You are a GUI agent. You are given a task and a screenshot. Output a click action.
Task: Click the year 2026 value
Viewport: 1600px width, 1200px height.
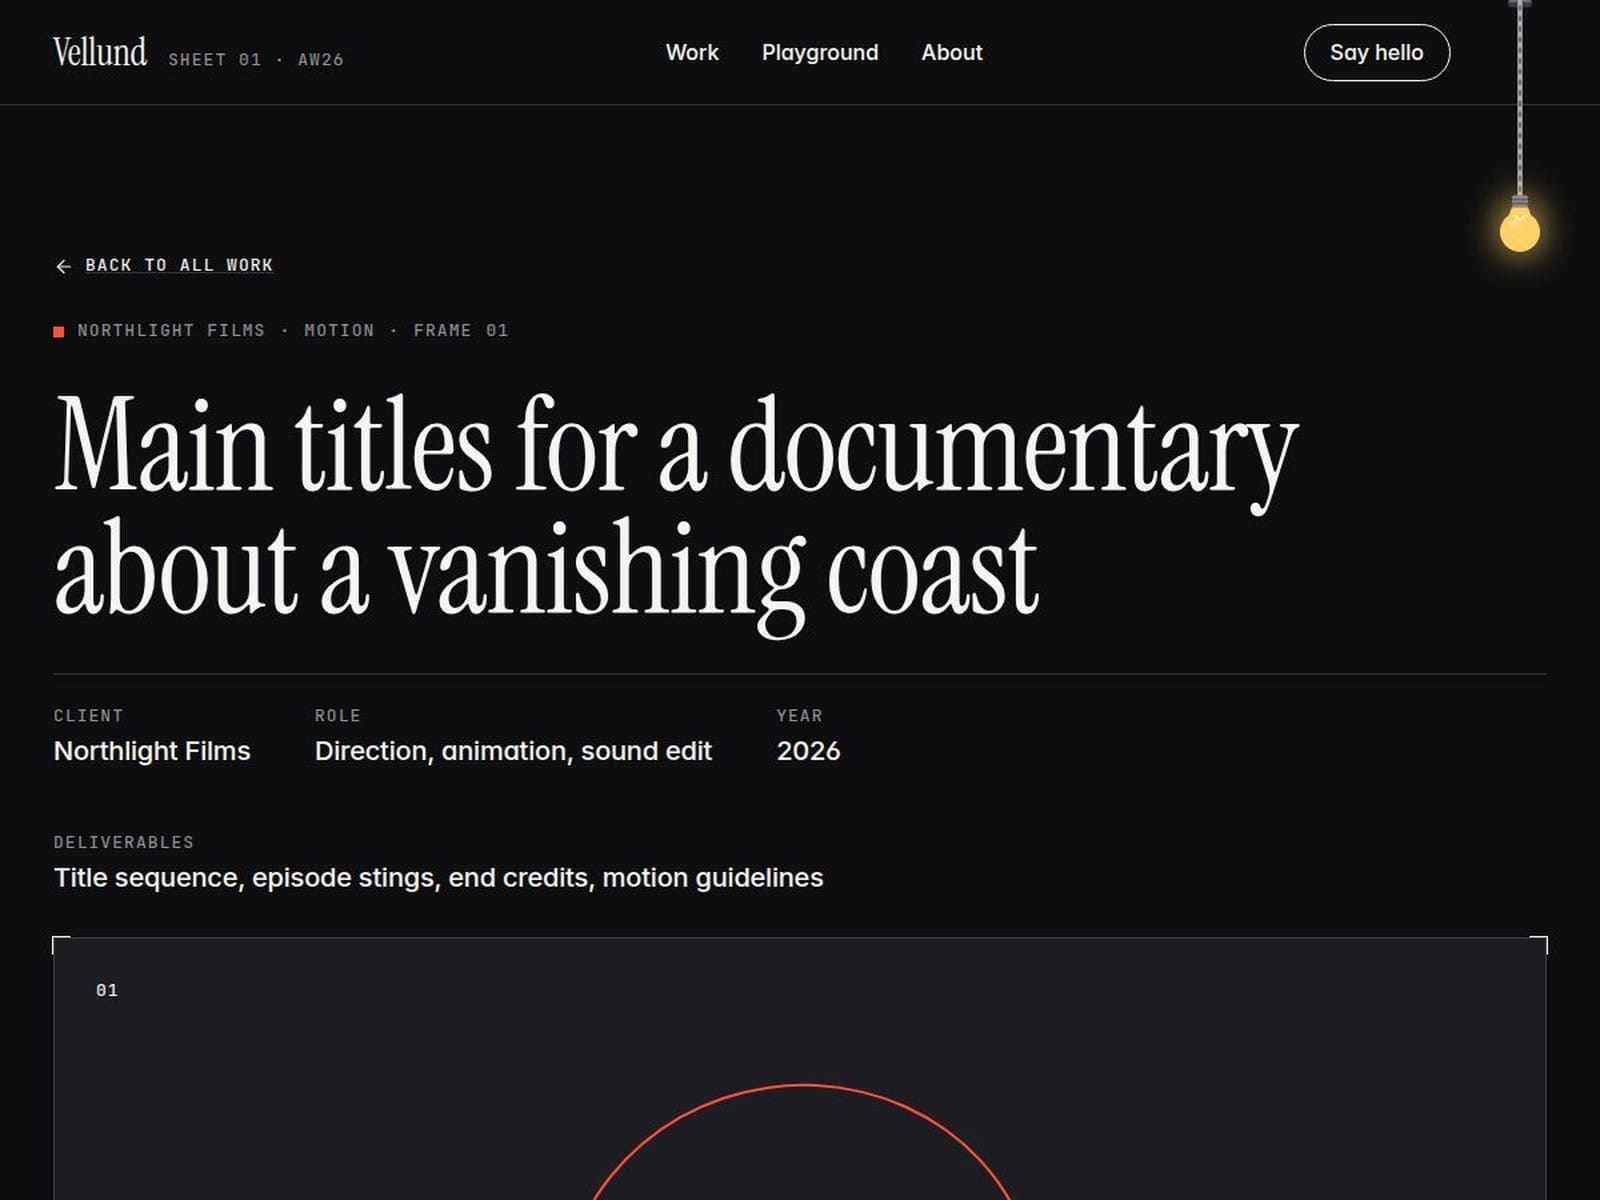coord(808,751)
